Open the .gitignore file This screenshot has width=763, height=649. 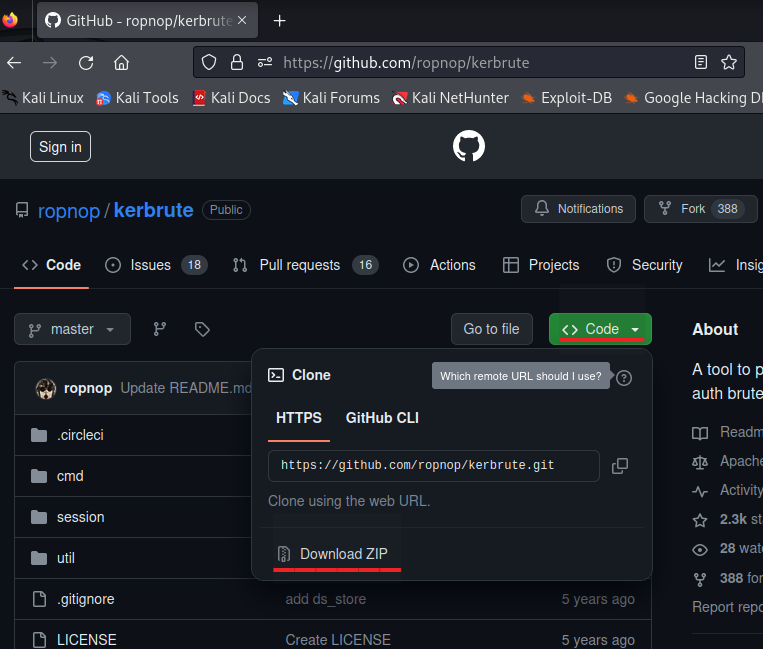[86, 599]
